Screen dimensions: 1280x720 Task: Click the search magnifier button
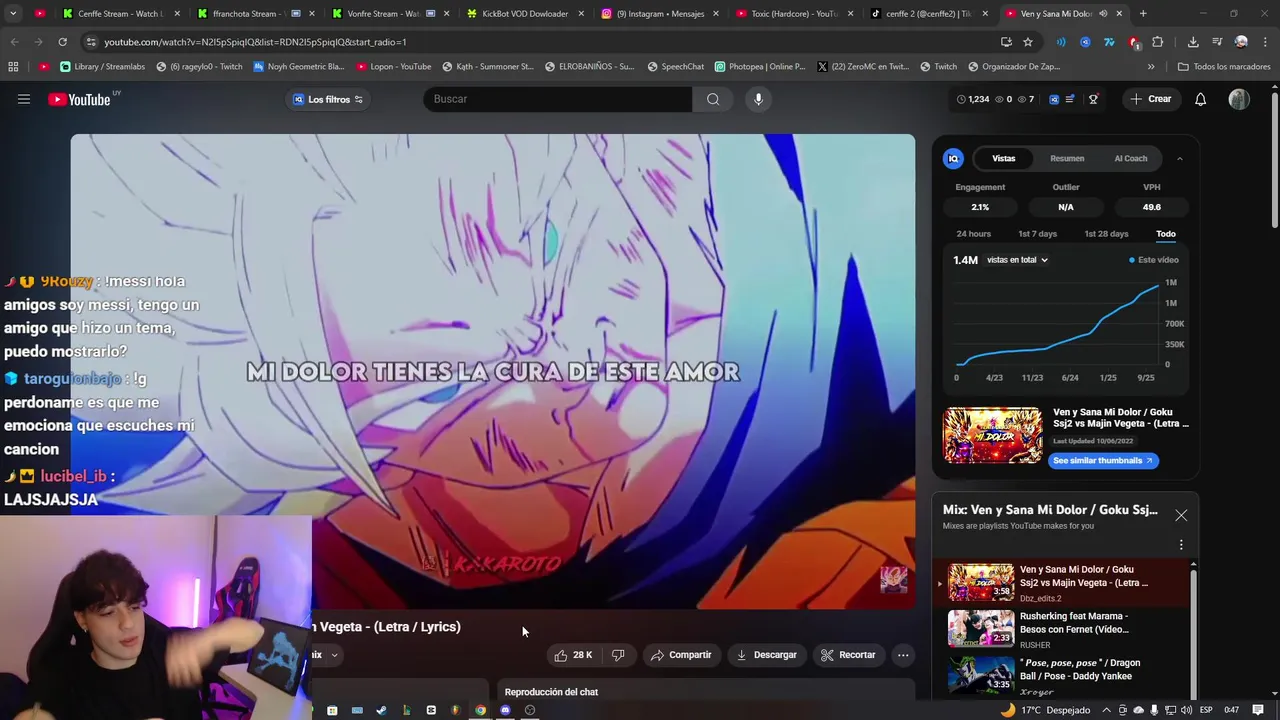[713, 99]
